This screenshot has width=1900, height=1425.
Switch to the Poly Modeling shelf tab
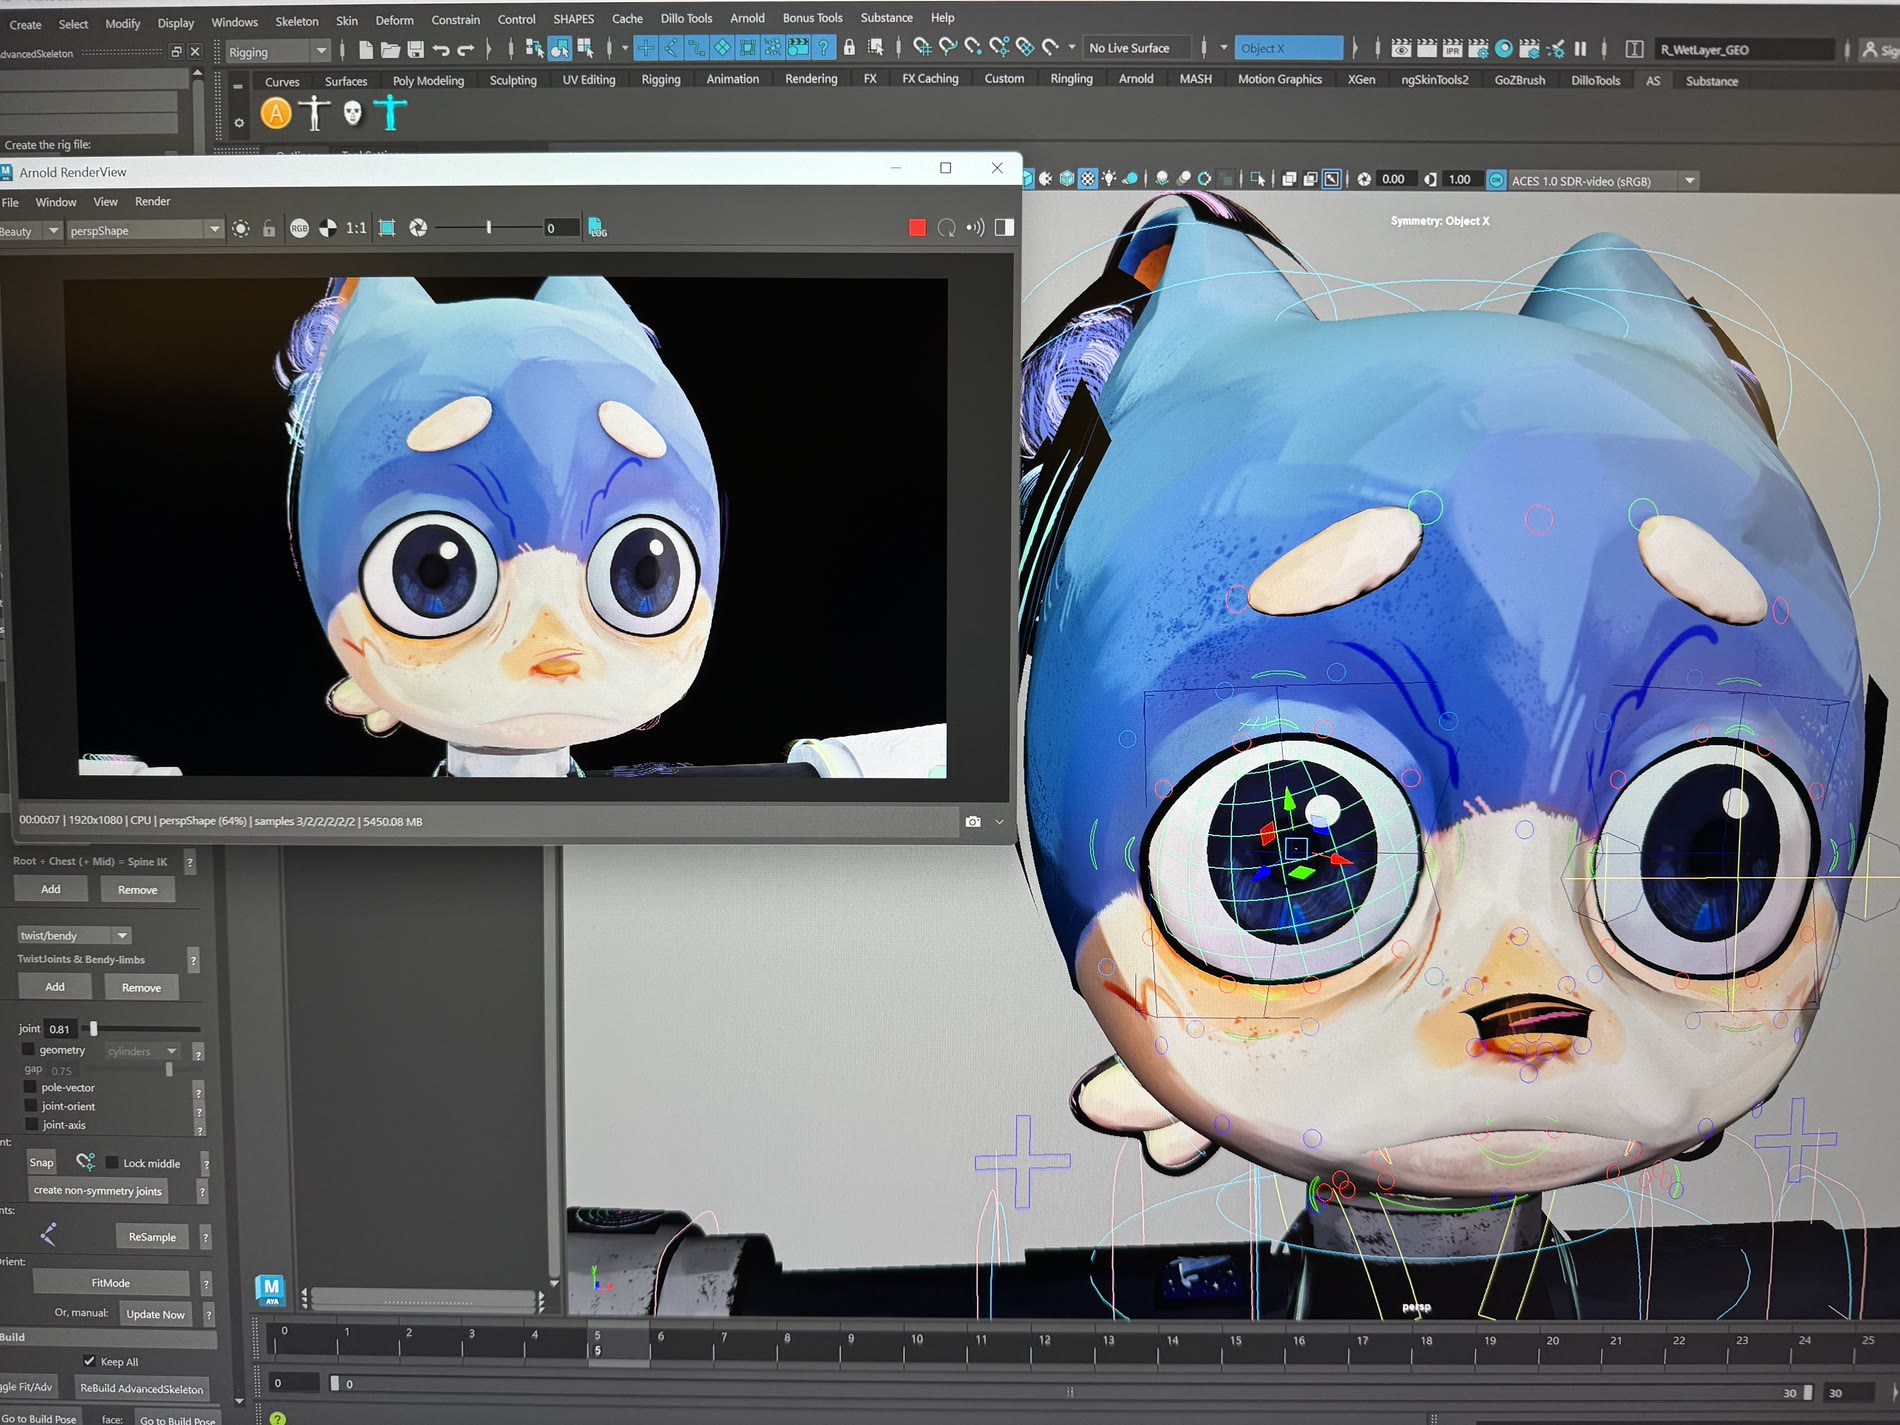(x=428, y=81)
